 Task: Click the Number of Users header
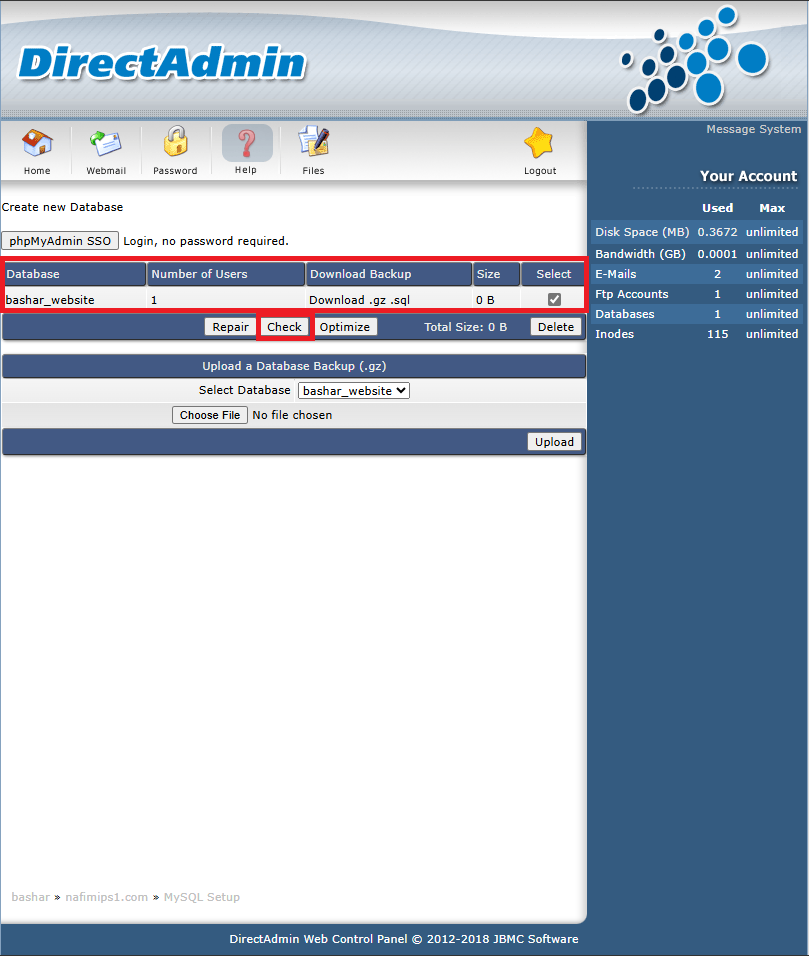226,274
